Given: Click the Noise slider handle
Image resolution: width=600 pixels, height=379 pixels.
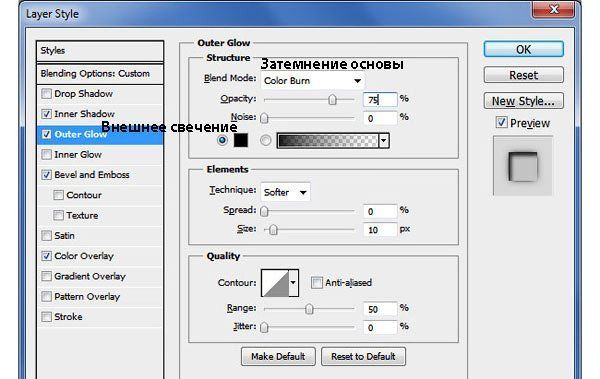Looking at the screenshot, I should tap(264, 118).
